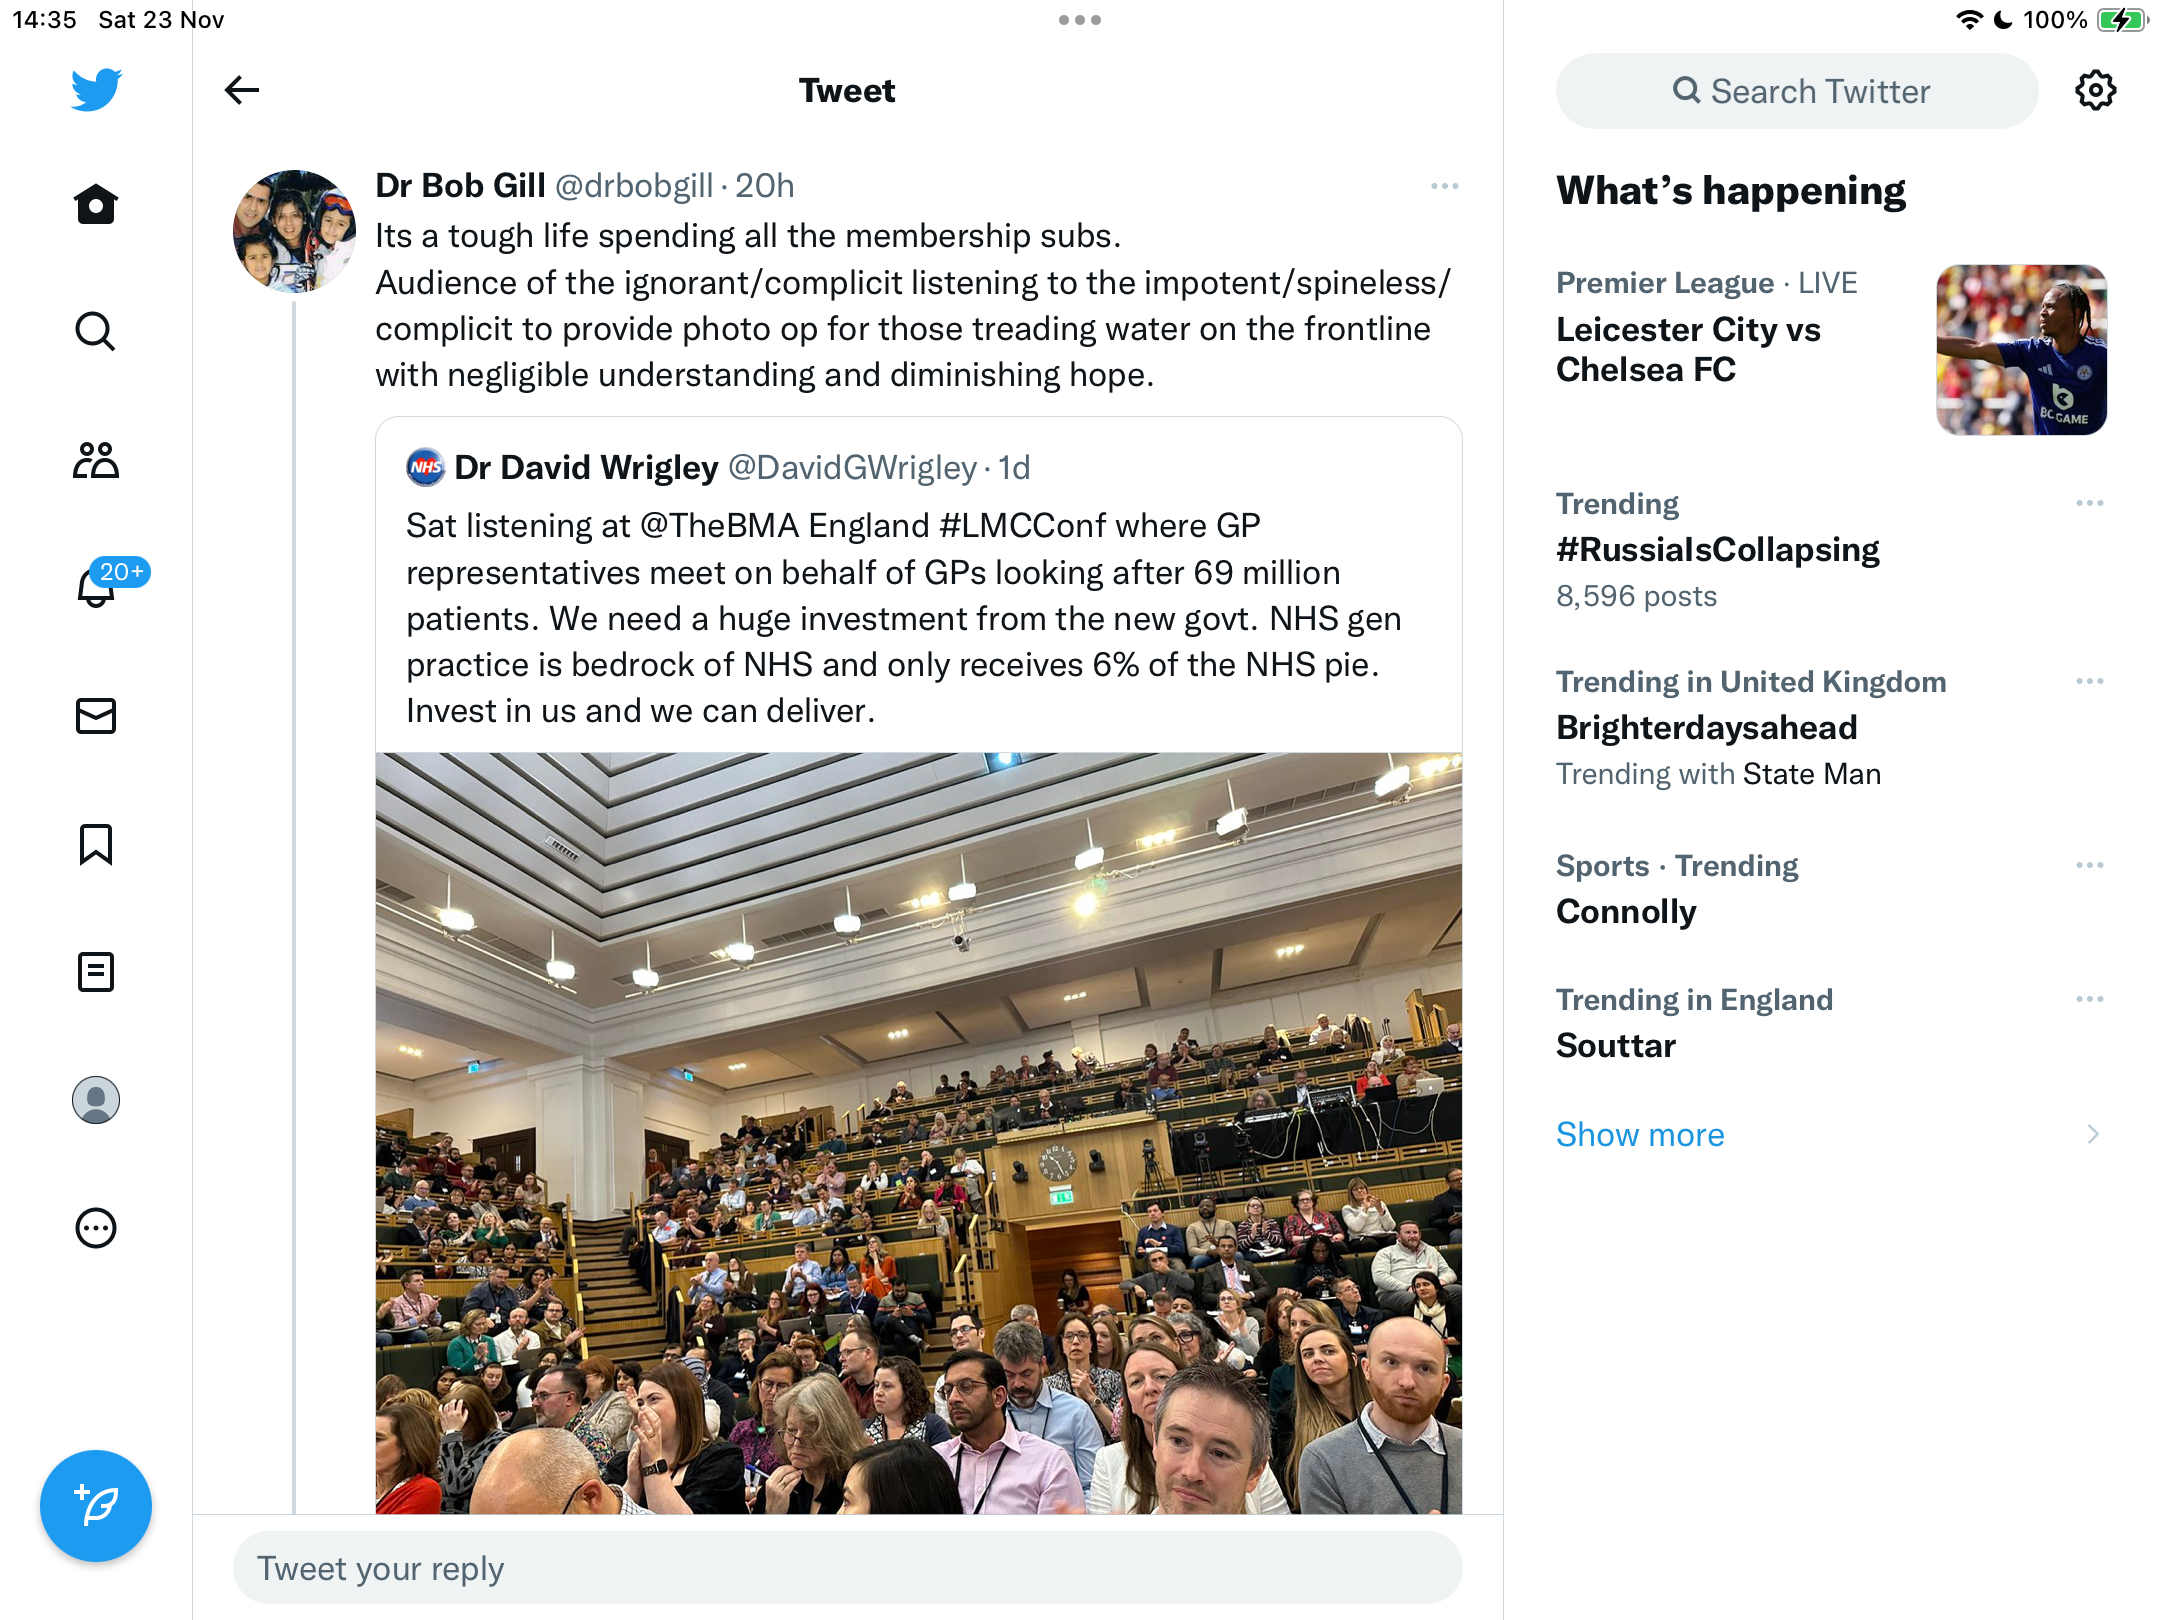Open the Communities people icon
The width and height of the screenshot is (2160, 1620).
(96, 460)
